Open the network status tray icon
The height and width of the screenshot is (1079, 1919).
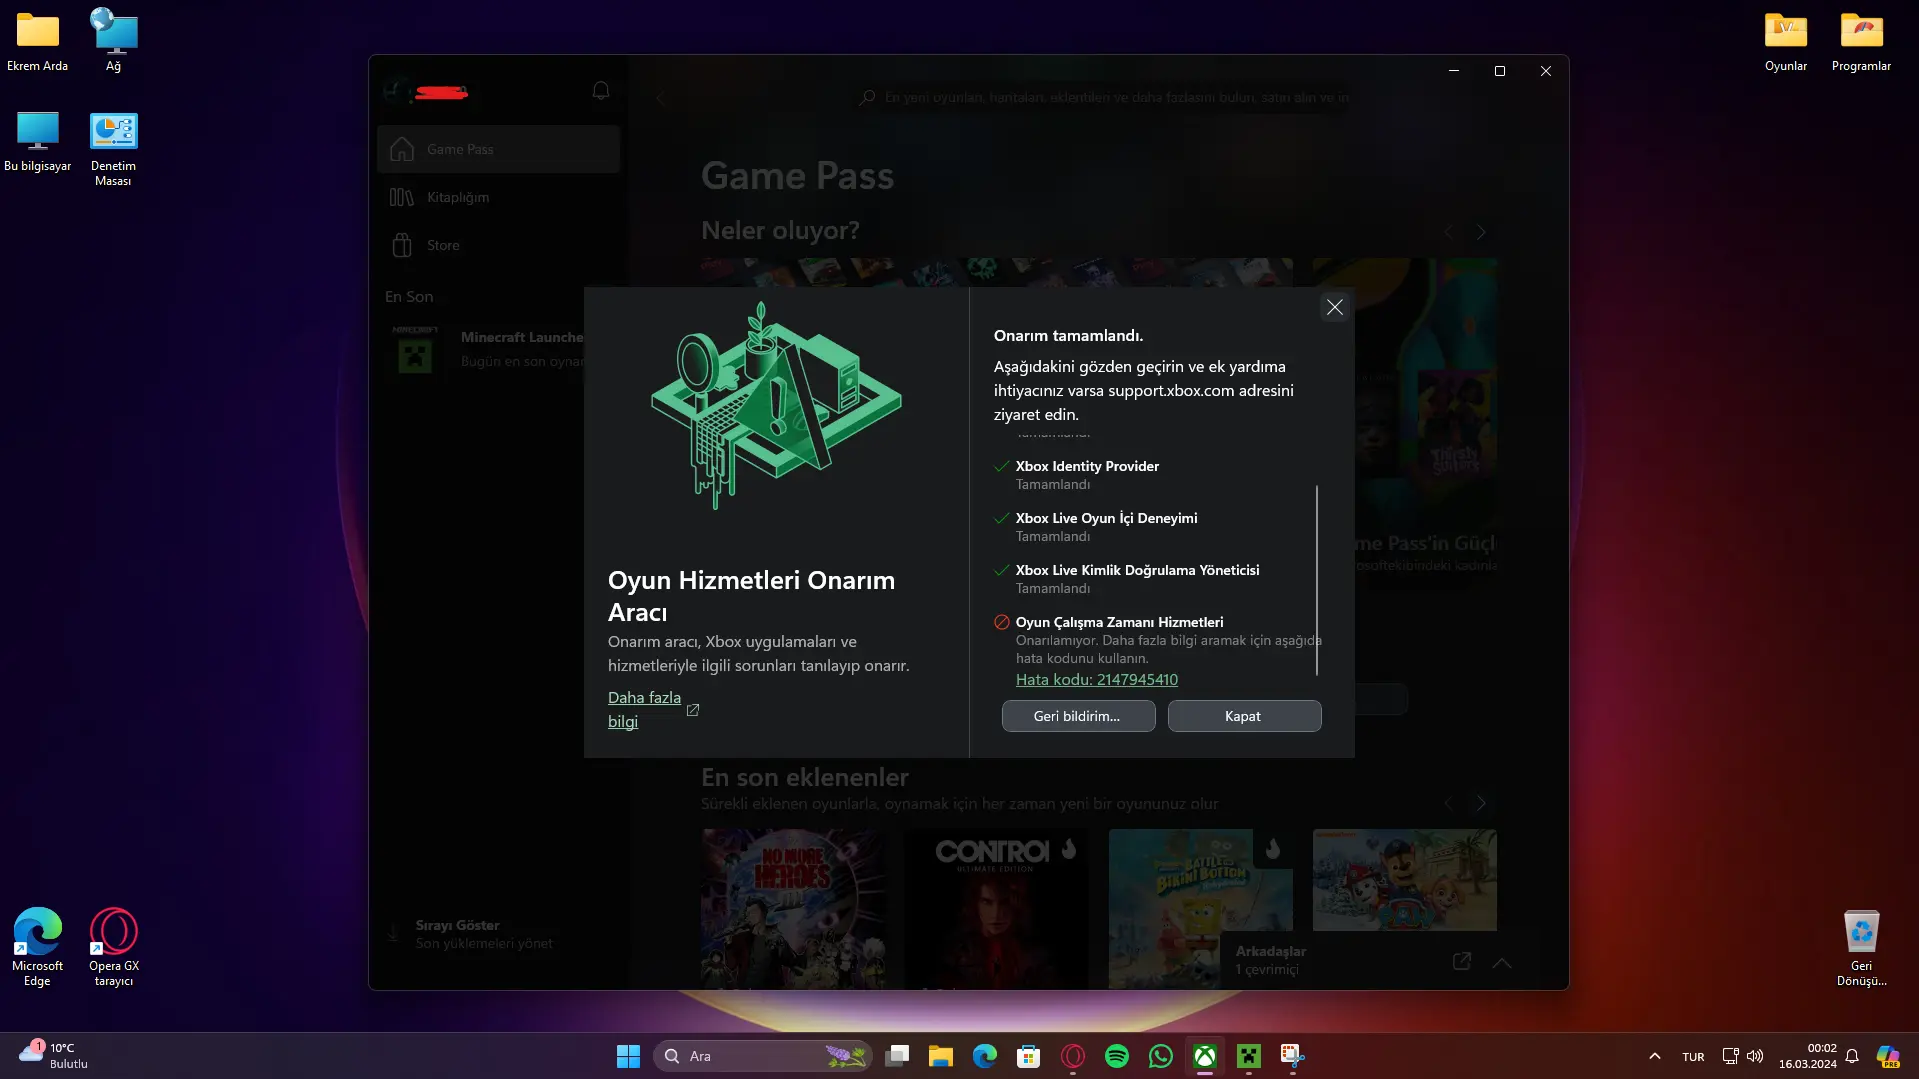pyautogui.click(x=1730, y=1056)
